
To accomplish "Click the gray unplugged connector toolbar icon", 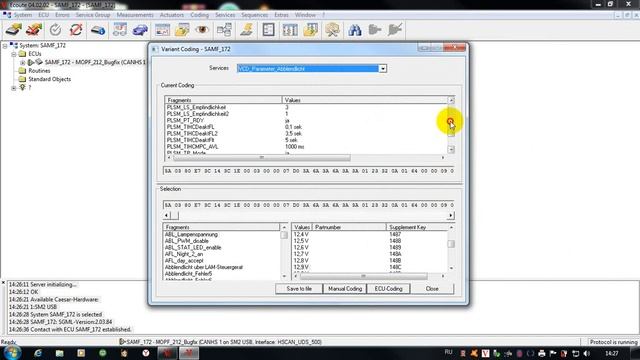I will (x=395, y=30).
